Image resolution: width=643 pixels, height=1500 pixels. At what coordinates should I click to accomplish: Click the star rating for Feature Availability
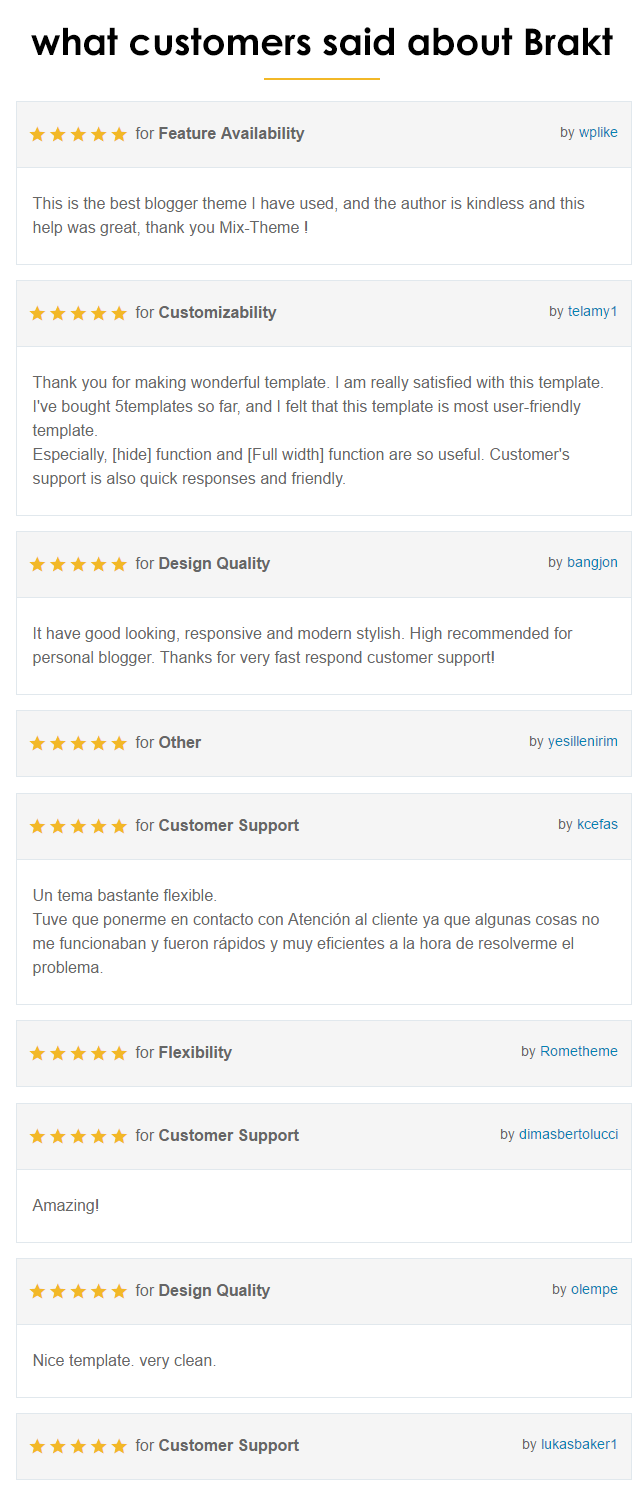pyautogui.click(x=78, y=134)
